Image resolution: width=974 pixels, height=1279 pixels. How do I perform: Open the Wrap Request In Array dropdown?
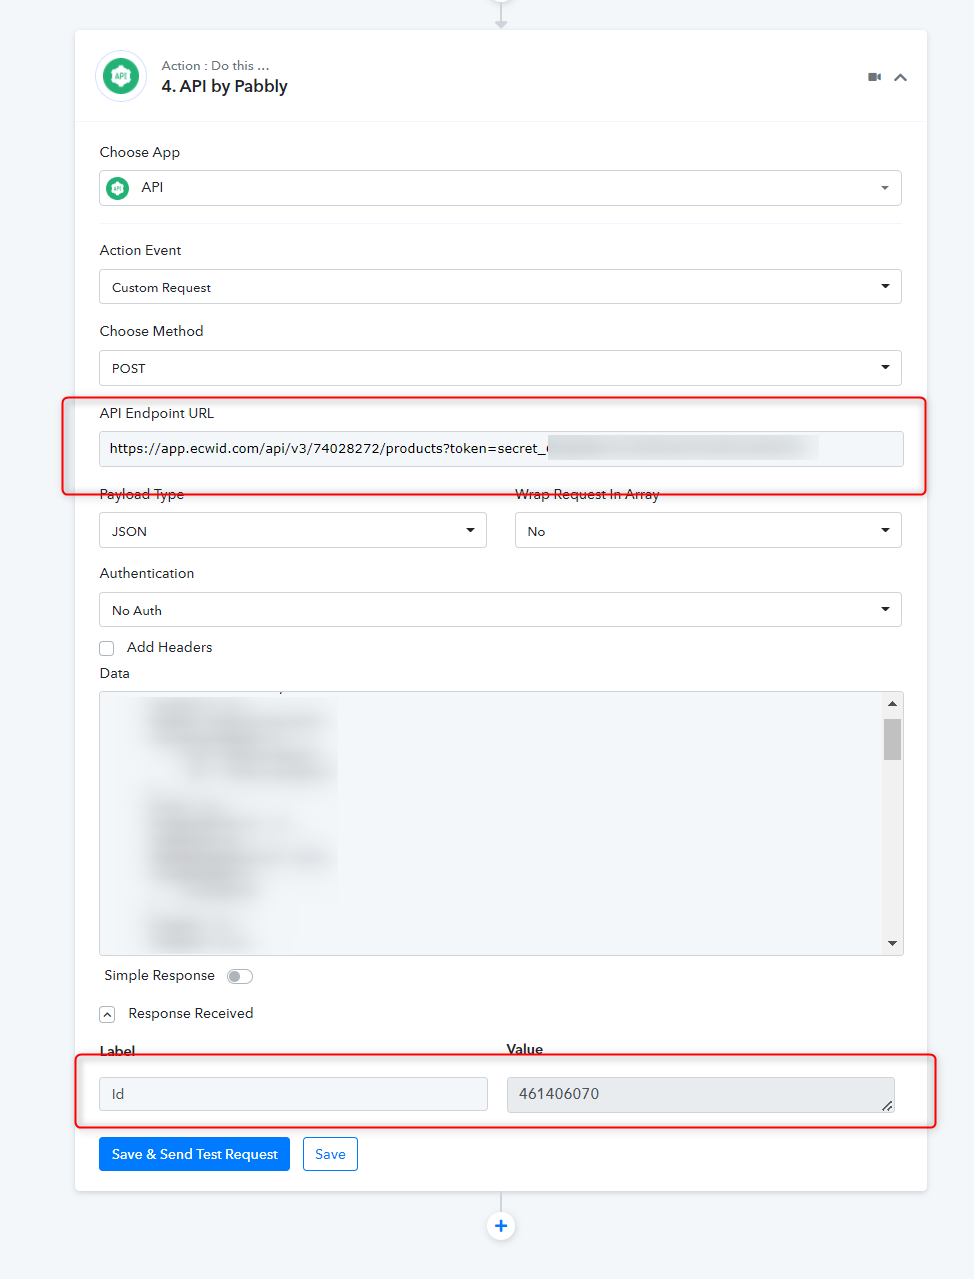click(708, 531)
